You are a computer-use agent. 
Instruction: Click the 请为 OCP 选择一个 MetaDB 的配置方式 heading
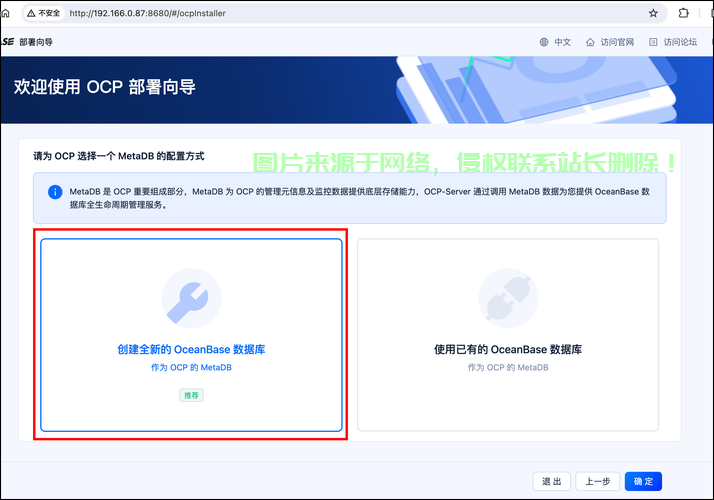[x=119, y=156]
